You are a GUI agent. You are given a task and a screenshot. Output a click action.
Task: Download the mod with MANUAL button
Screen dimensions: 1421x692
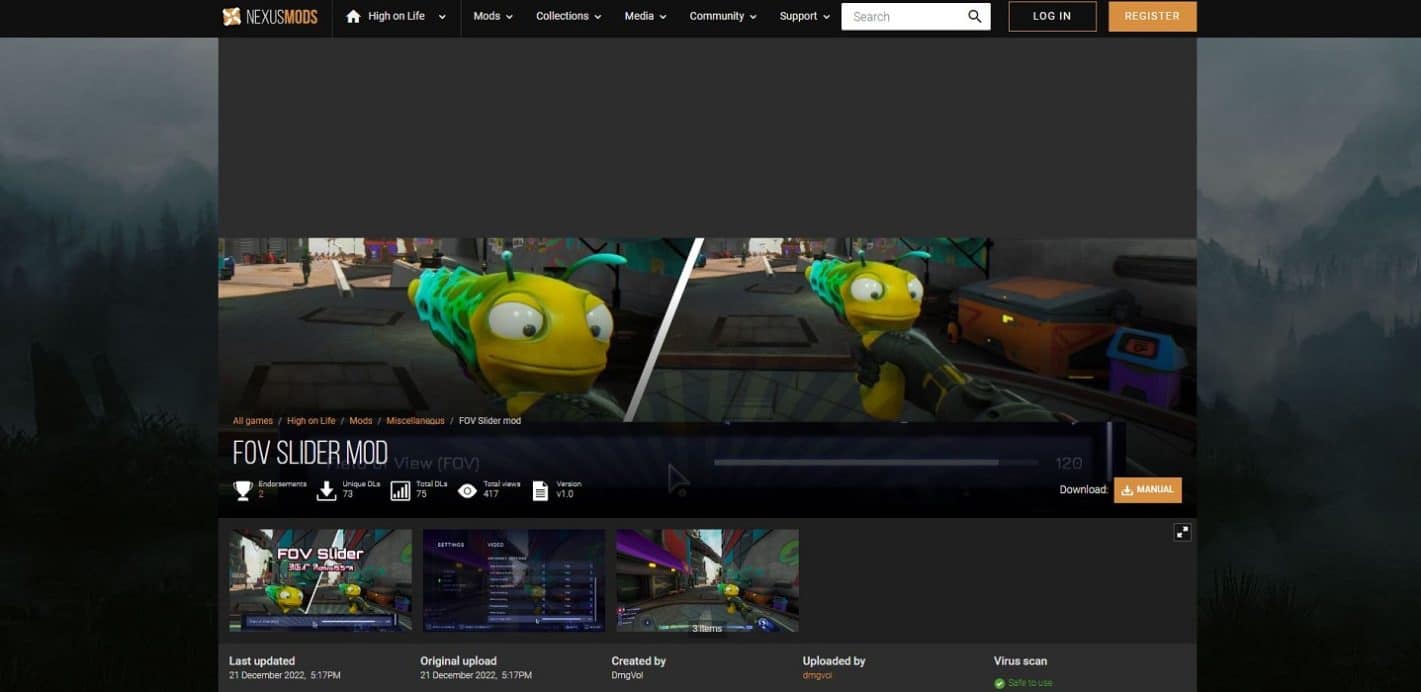[x=1147, y=490]
